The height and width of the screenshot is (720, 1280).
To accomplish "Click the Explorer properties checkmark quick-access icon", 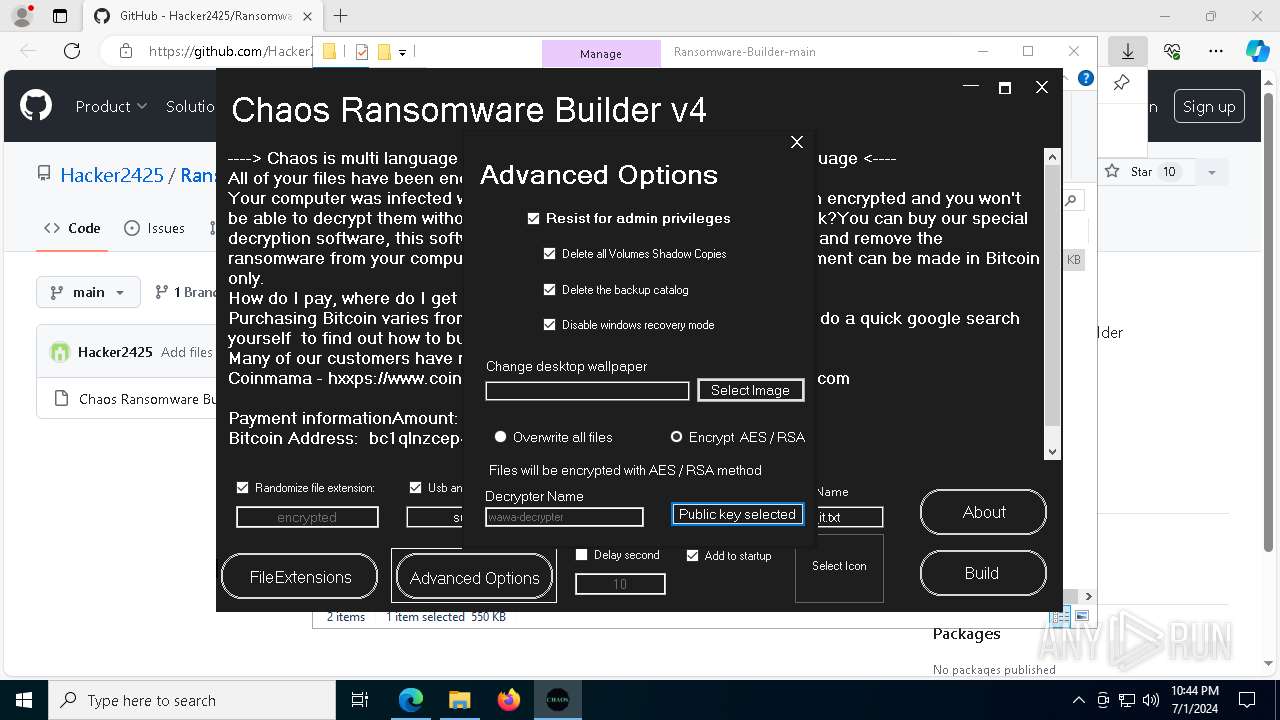I will (x=362, y=52).
